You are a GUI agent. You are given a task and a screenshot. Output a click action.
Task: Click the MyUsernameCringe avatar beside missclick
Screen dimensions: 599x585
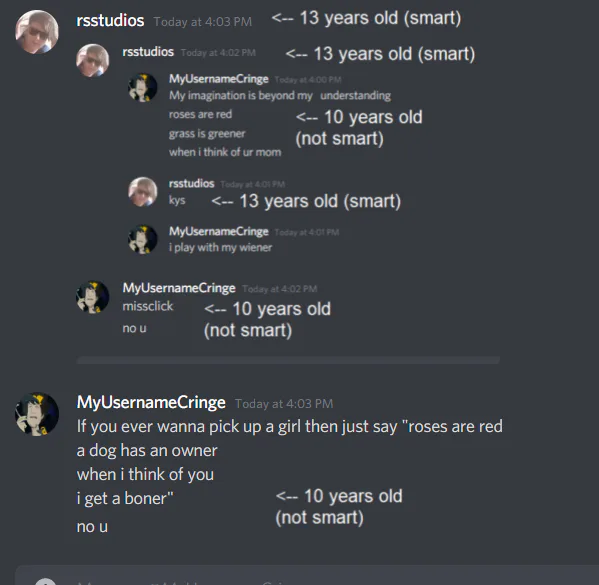[x=92, y=297]
